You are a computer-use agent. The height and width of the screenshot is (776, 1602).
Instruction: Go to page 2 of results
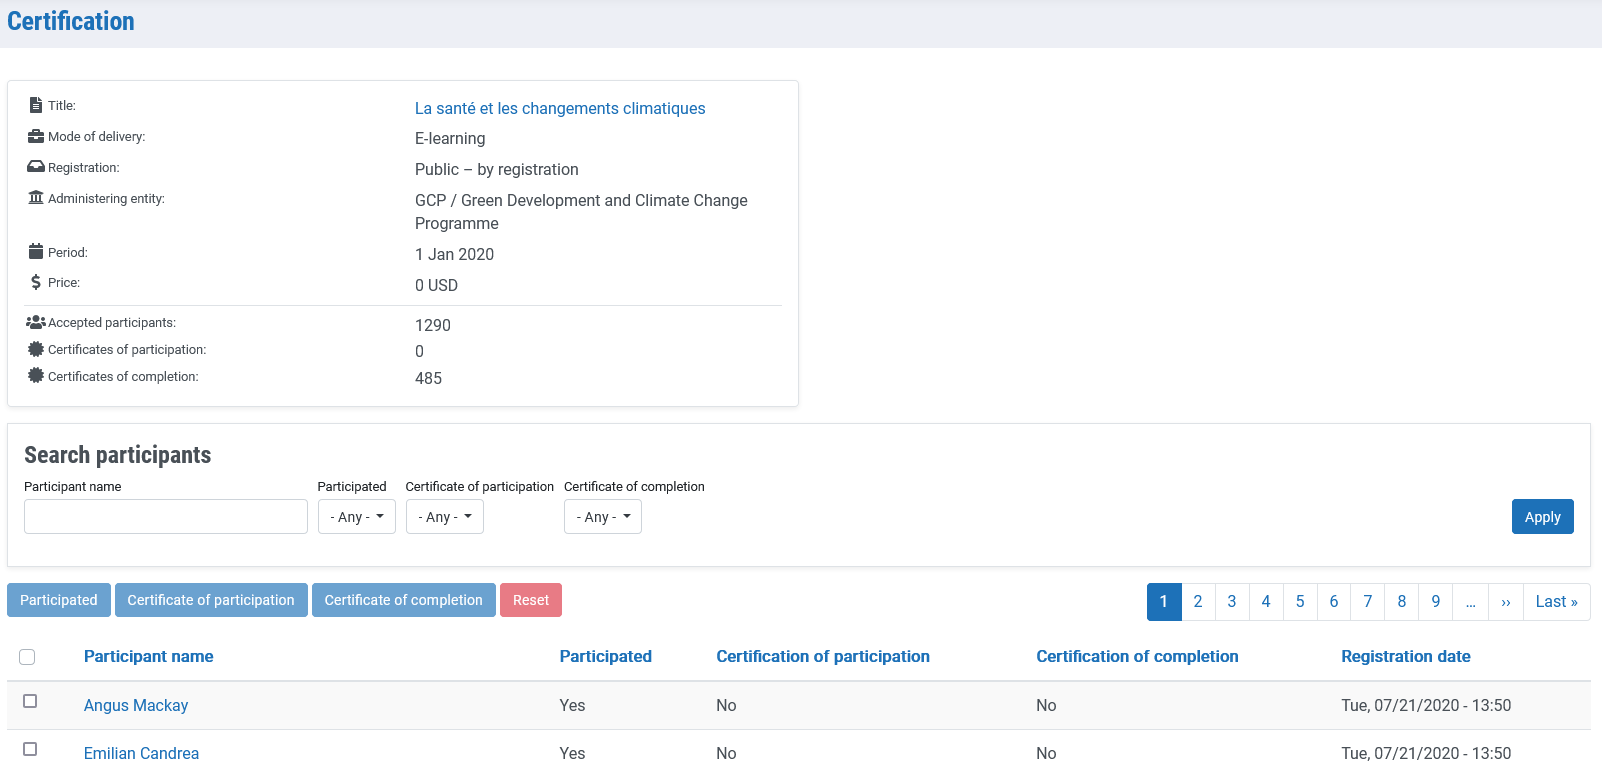click(1198, 602)
